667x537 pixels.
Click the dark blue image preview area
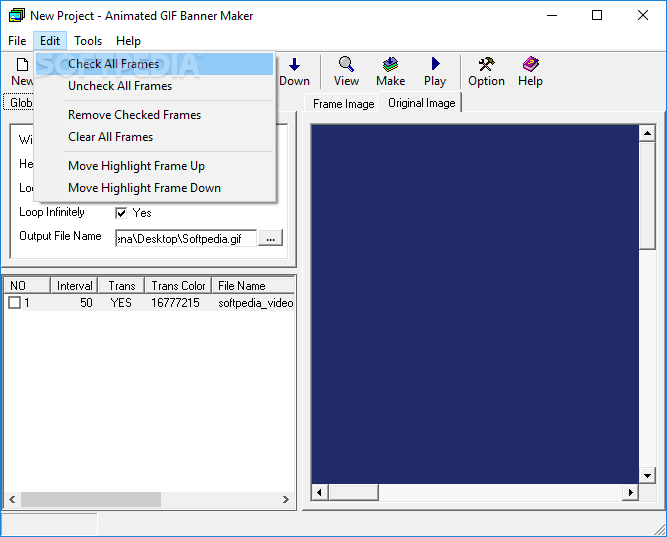coord(475,304)
